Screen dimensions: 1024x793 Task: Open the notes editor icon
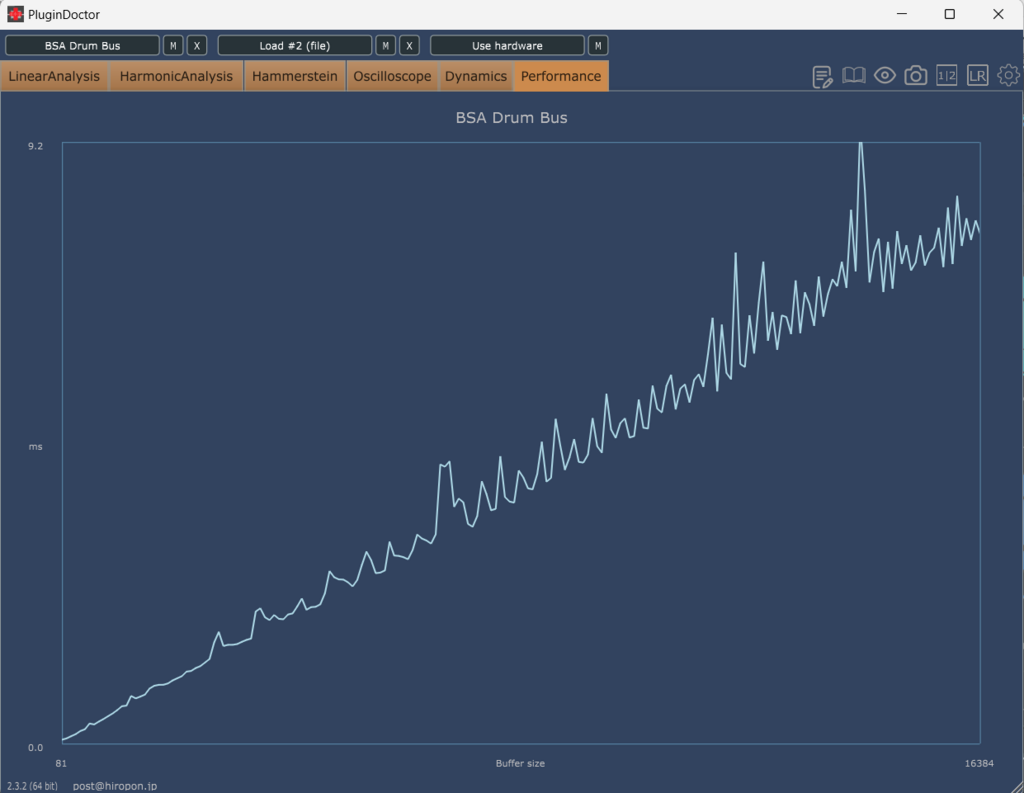click(x=822, y=76)
